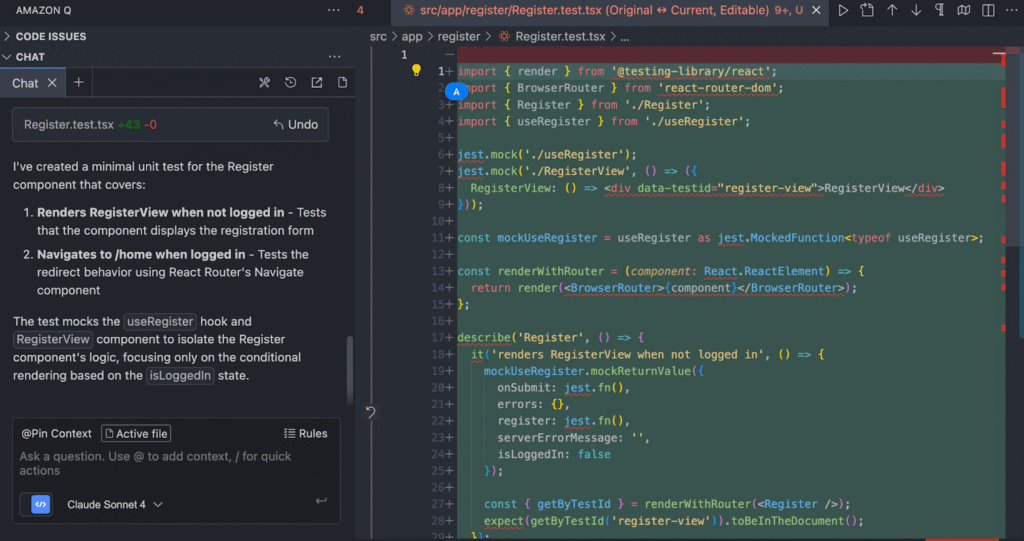Export the chat using the external arrow icon

pyautogui.click(x=317, y=83)
